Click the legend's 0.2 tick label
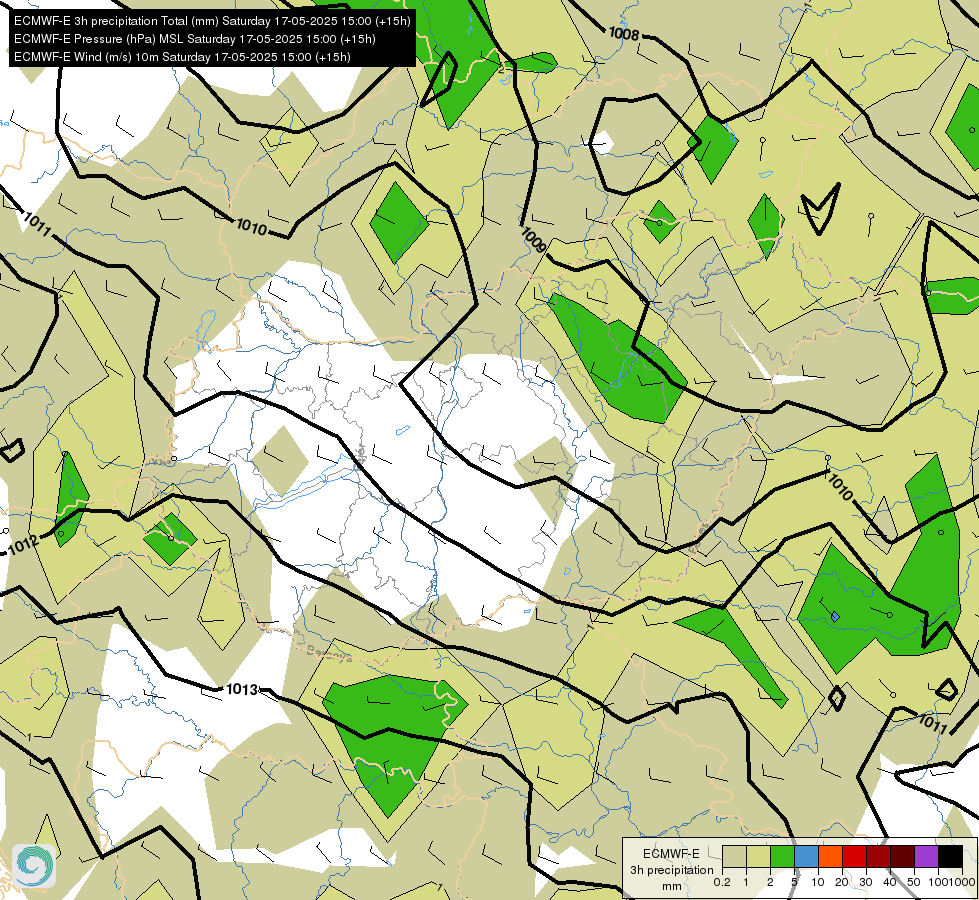979x900 pixels. pyautogui.click(x=722, y=882)
